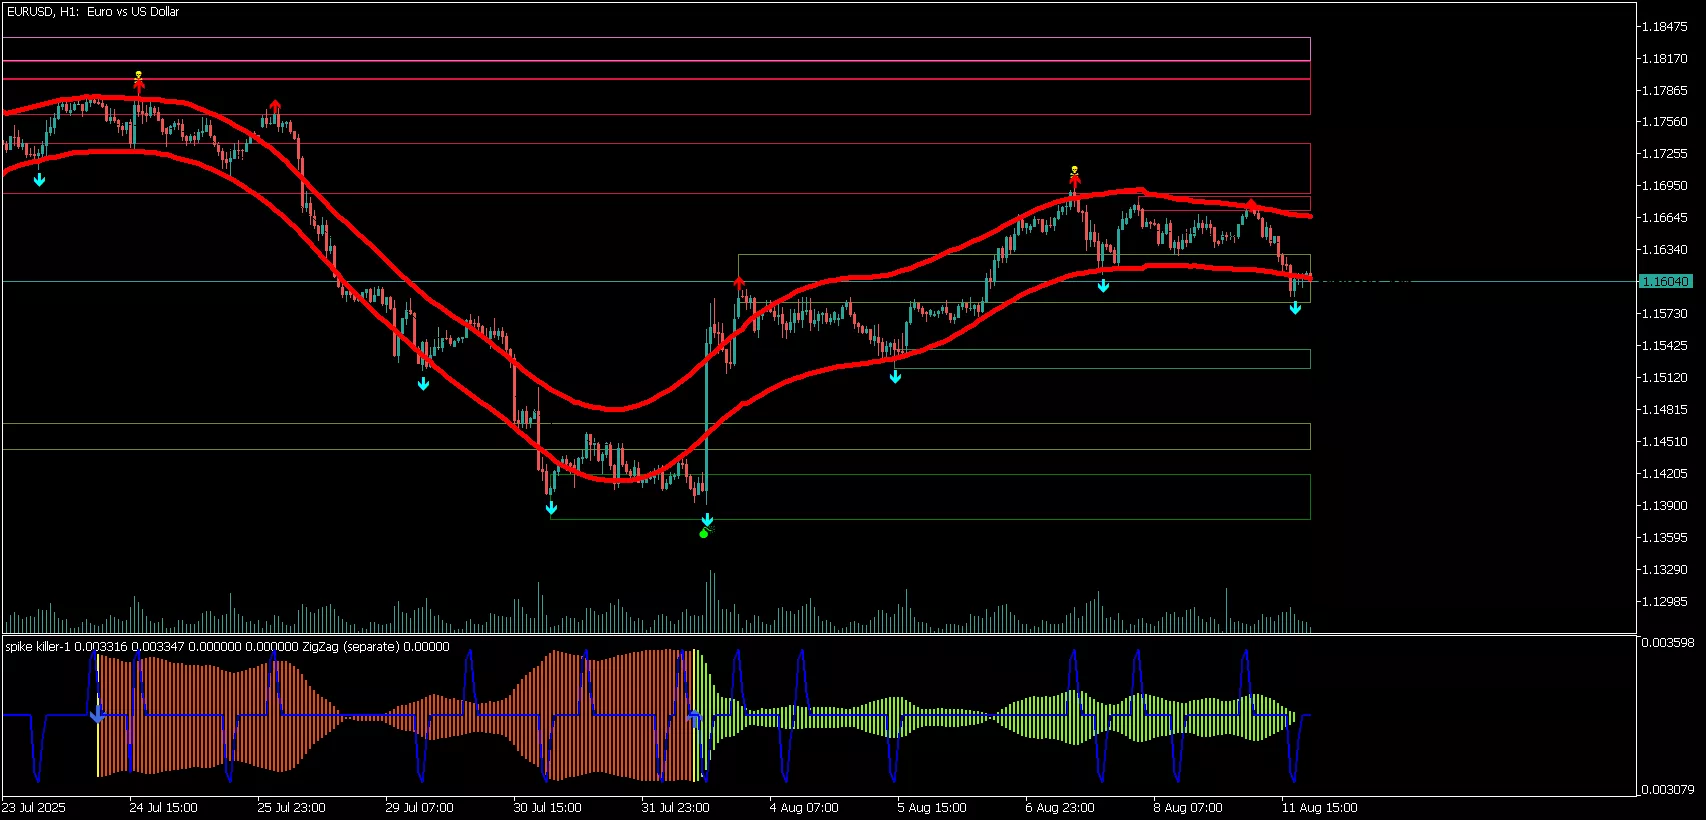Click the 1.14510 price label
Screen dimensions: 1706x820
click(1665, 442)
